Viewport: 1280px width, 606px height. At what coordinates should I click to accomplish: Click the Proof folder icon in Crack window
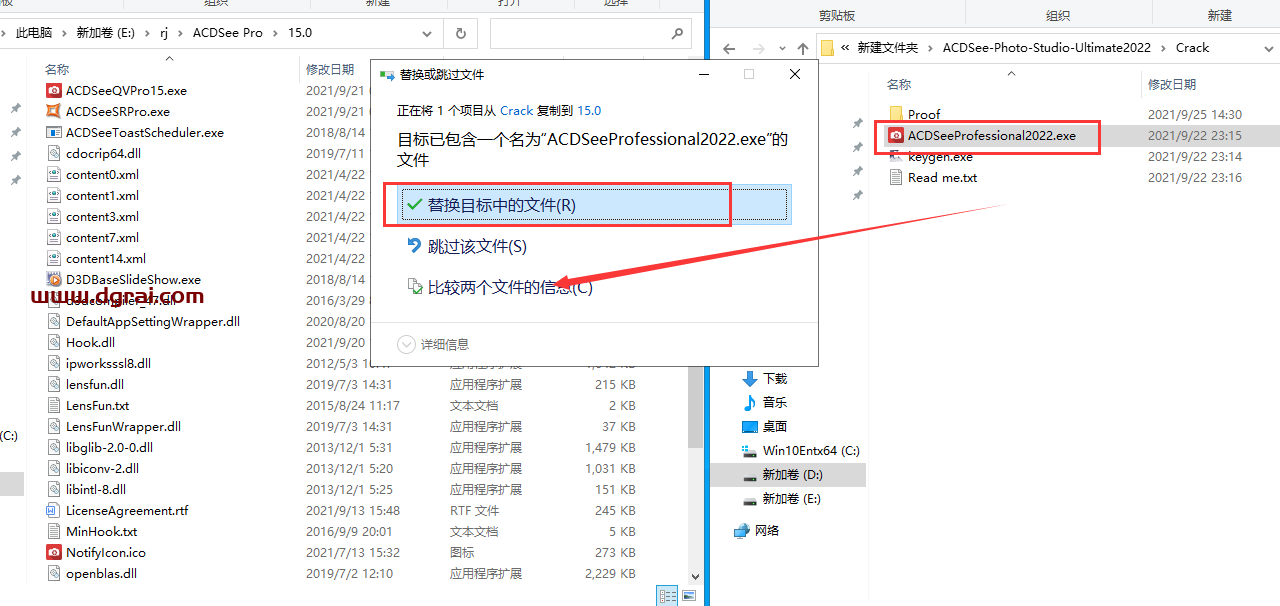(896, 114)
